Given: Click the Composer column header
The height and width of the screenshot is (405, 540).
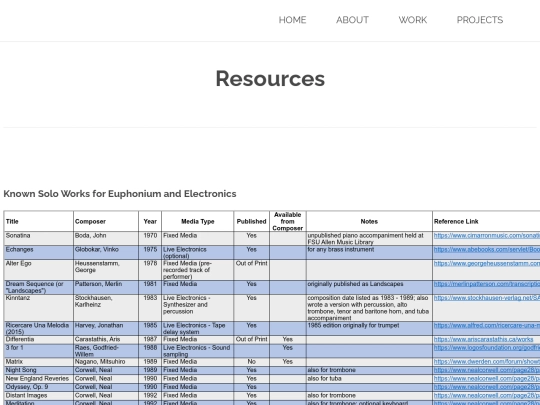Looking at the screenshot, I should click(106, 221).
